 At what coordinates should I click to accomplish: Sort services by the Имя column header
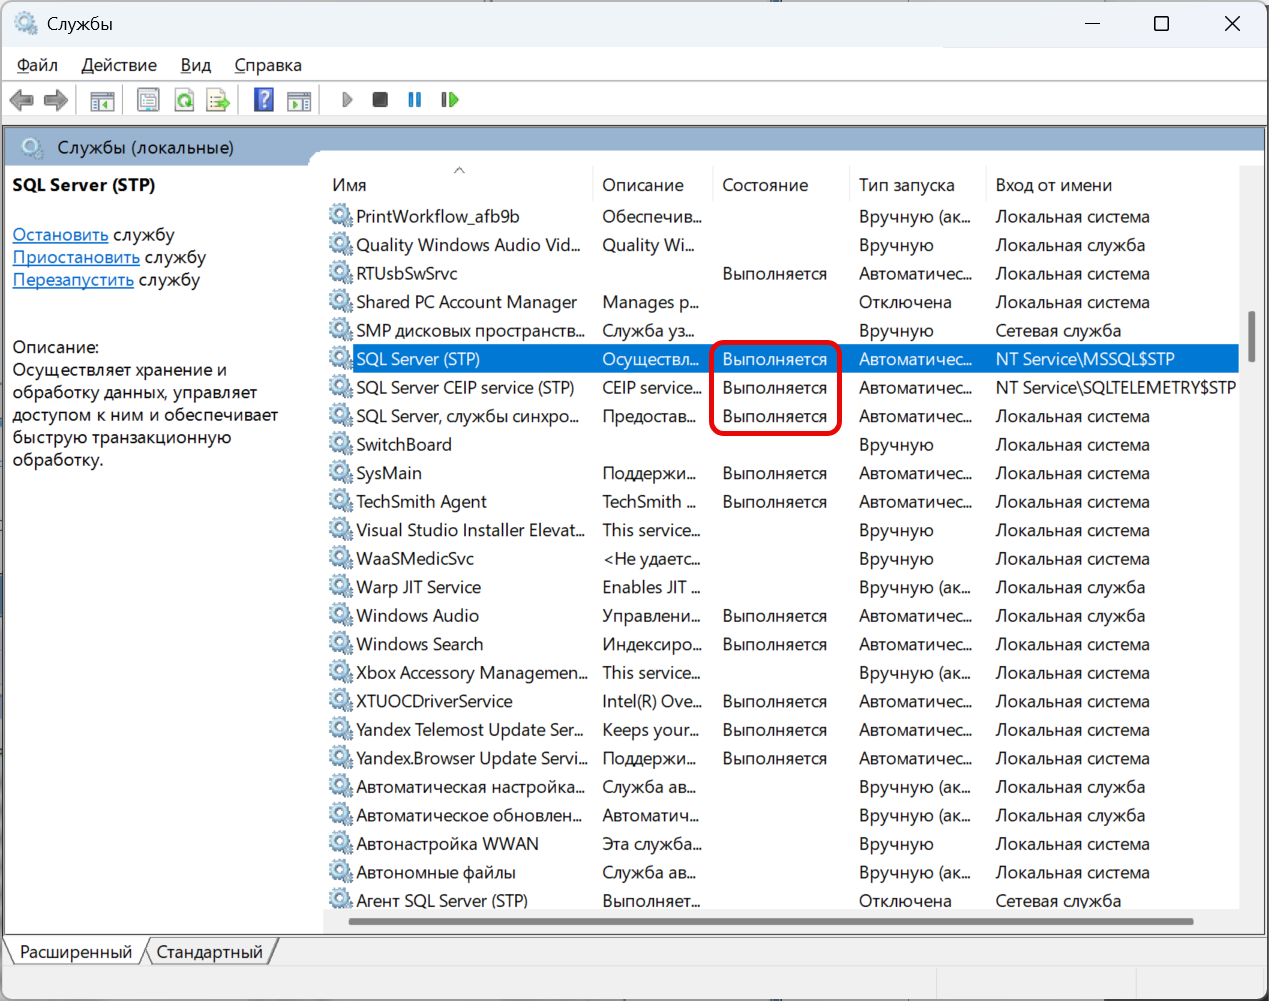click(x=459, y=185)
